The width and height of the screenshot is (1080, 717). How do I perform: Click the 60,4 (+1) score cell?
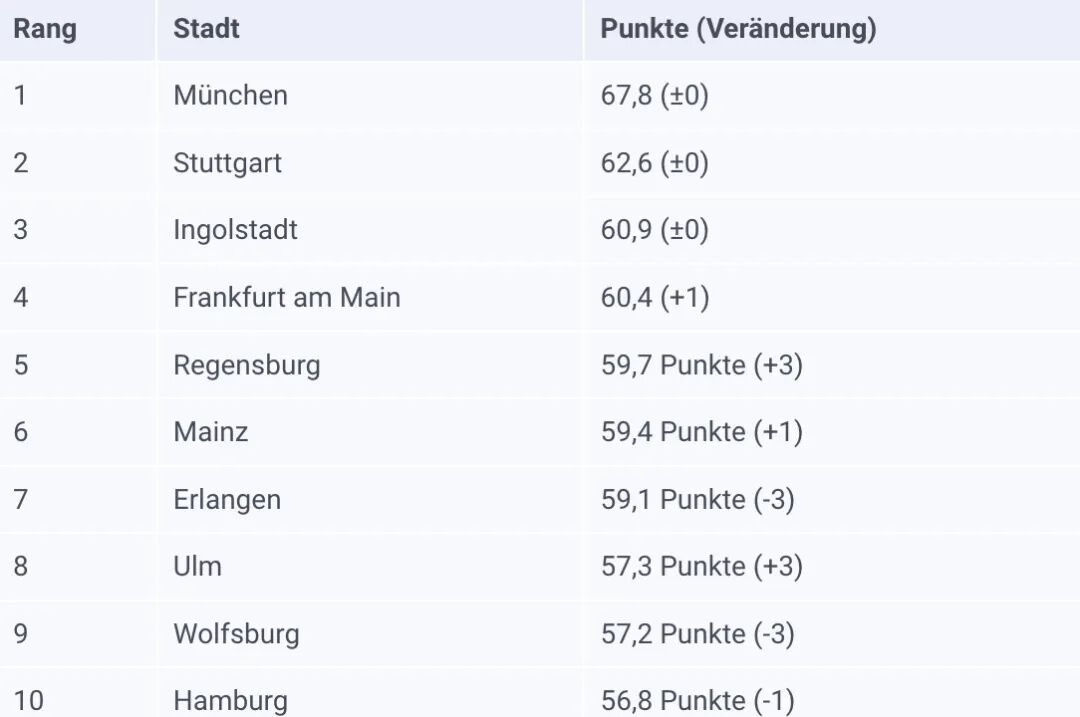654,297
